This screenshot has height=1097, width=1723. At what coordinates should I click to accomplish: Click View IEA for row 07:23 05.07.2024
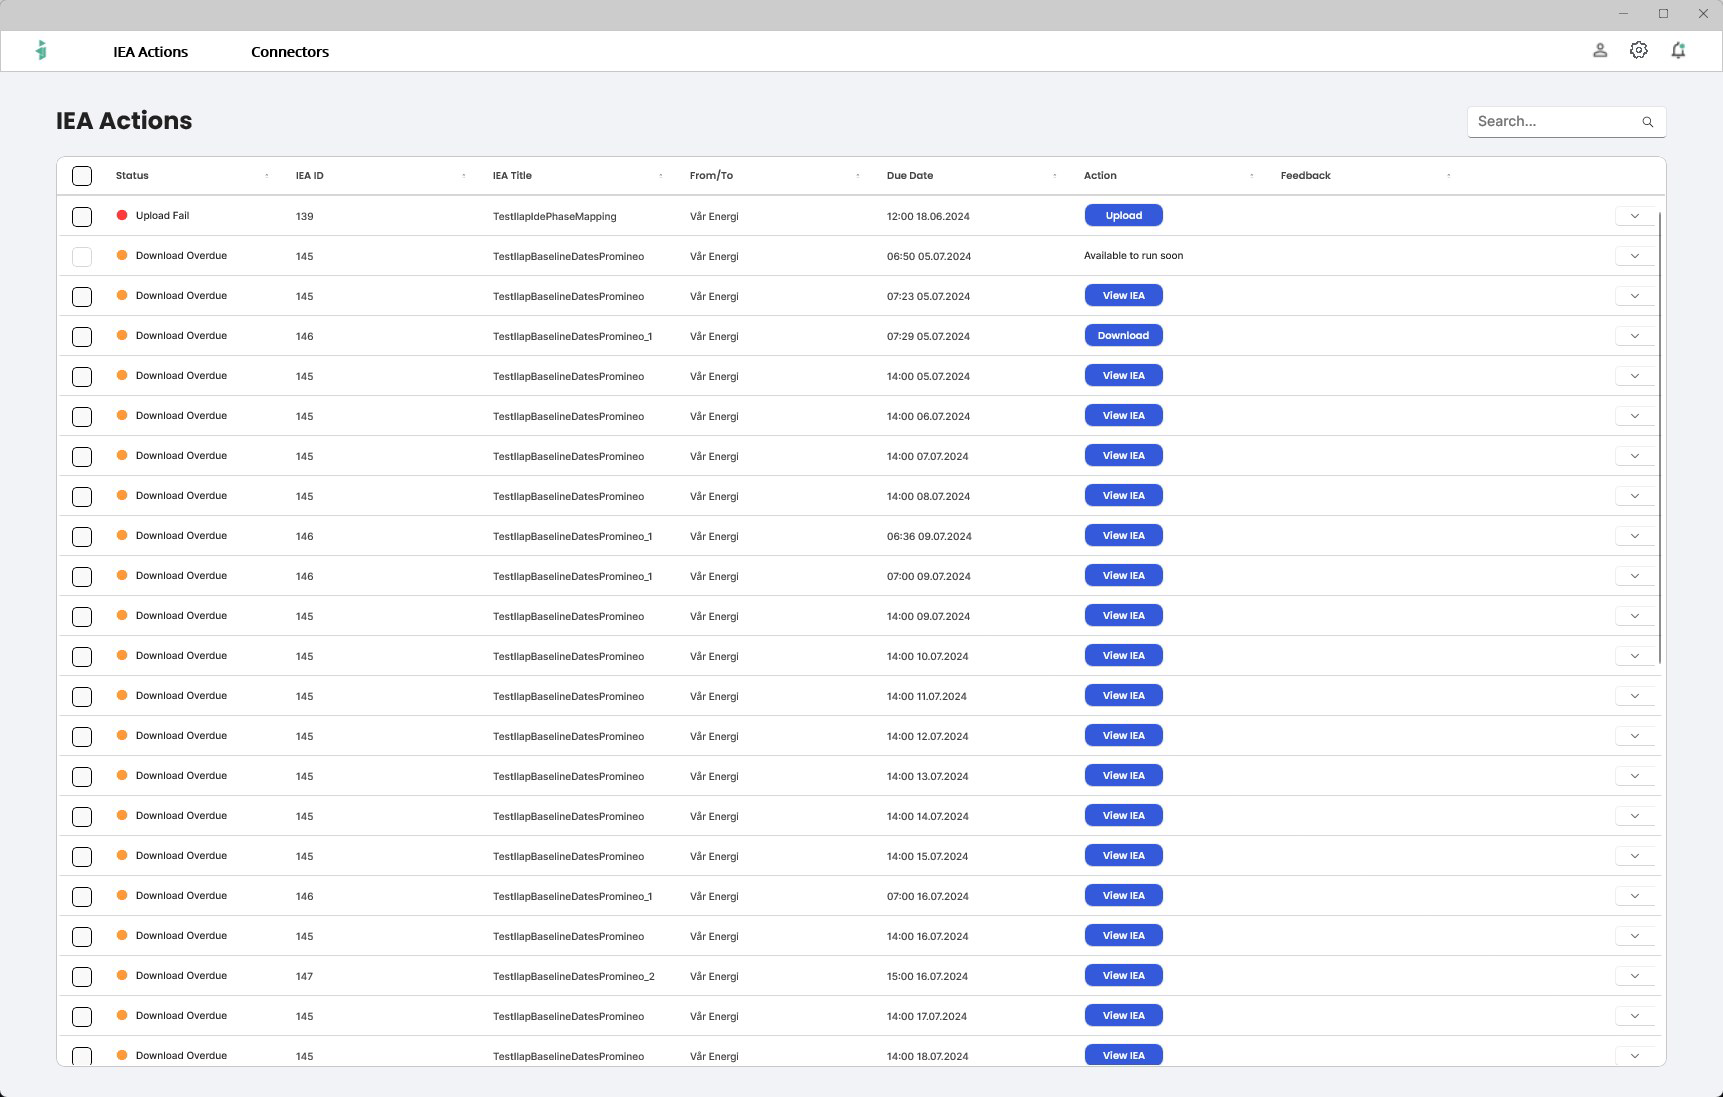point(1124,296)
